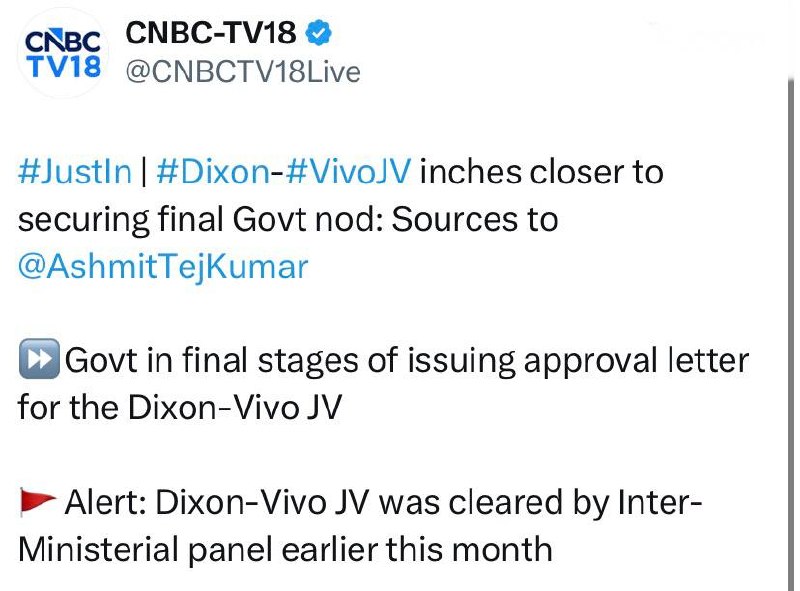
Task: Open the #JustIn hashtag
Action: (x=74, y=171)
